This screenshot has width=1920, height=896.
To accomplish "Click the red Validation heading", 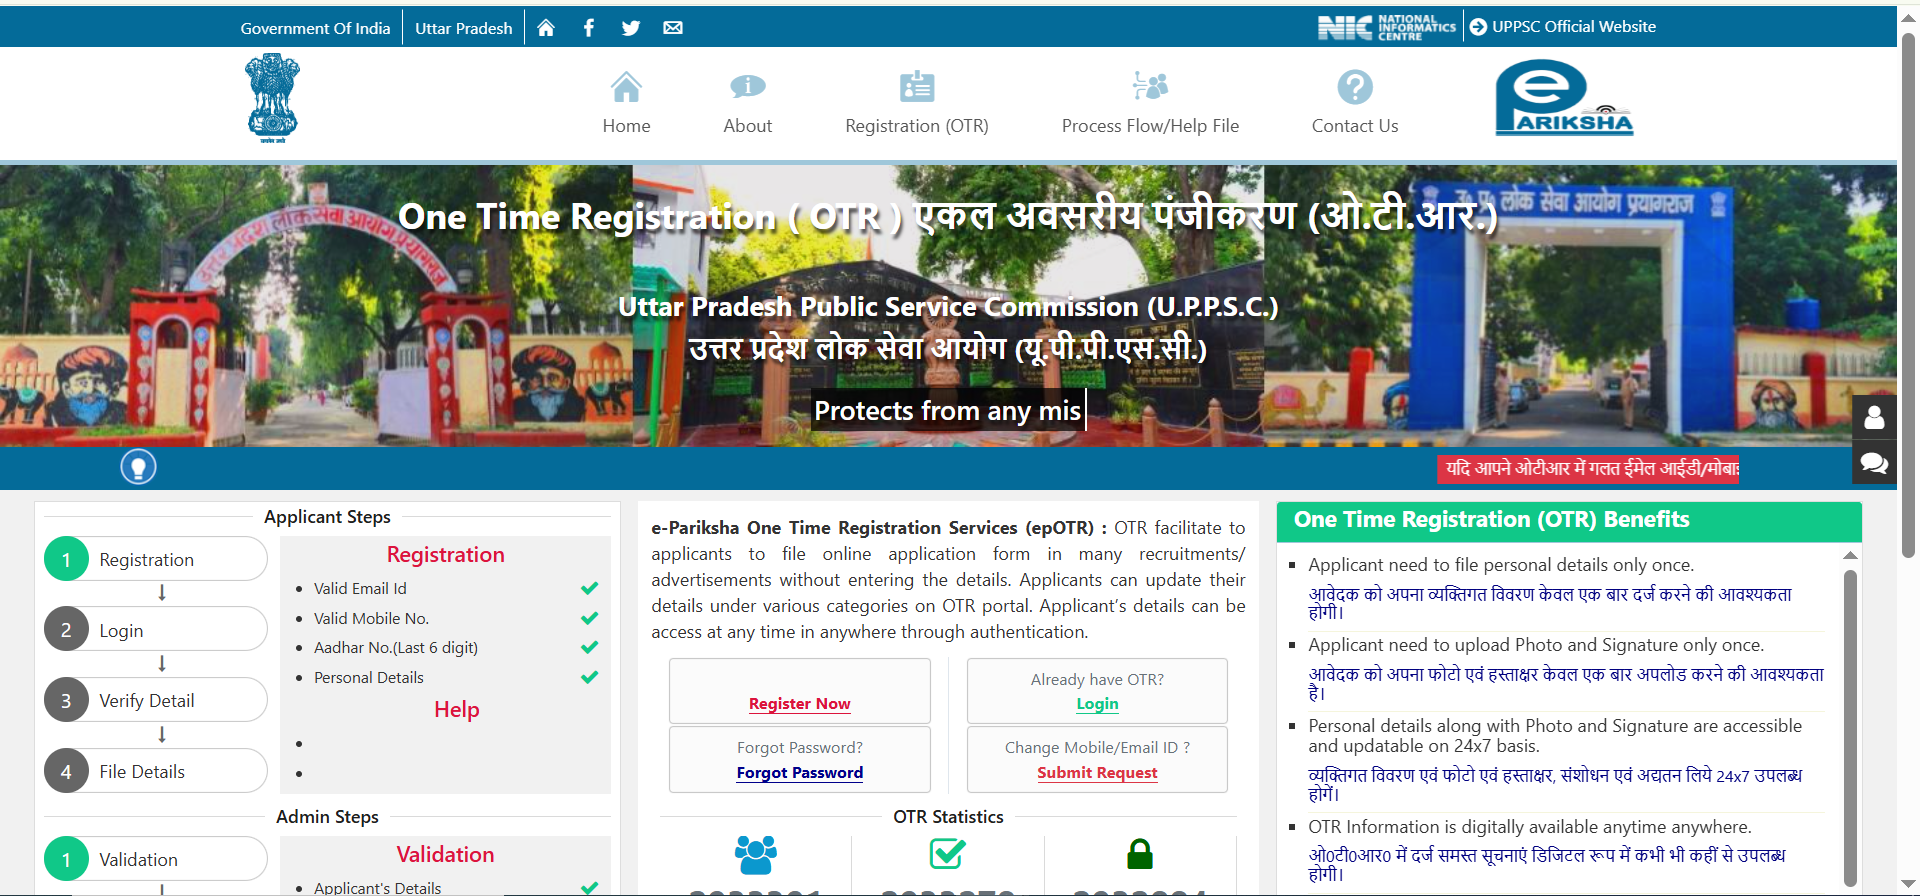I will tap(446, 855).
